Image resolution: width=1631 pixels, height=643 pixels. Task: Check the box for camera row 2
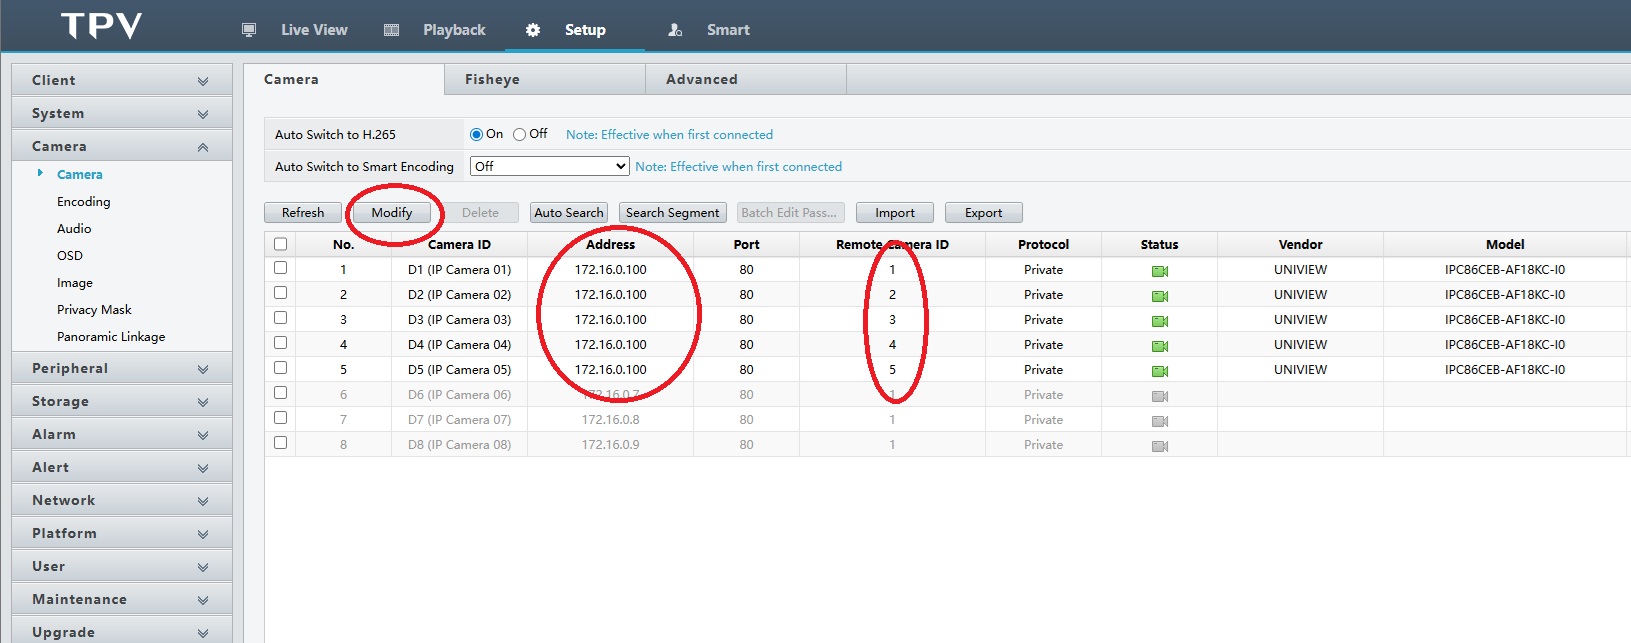click(x=280, y=293)
